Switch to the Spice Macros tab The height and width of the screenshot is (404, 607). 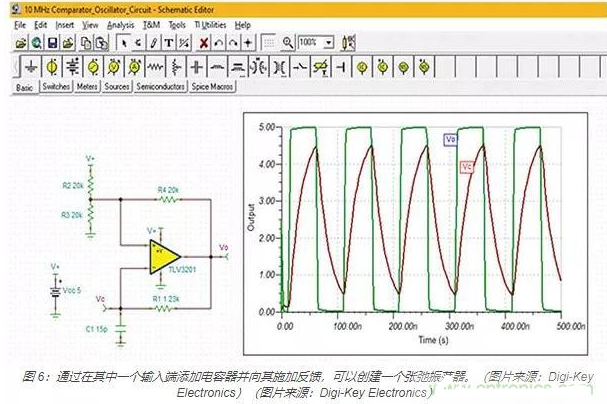pyautogui.click(x=212, y=86)
